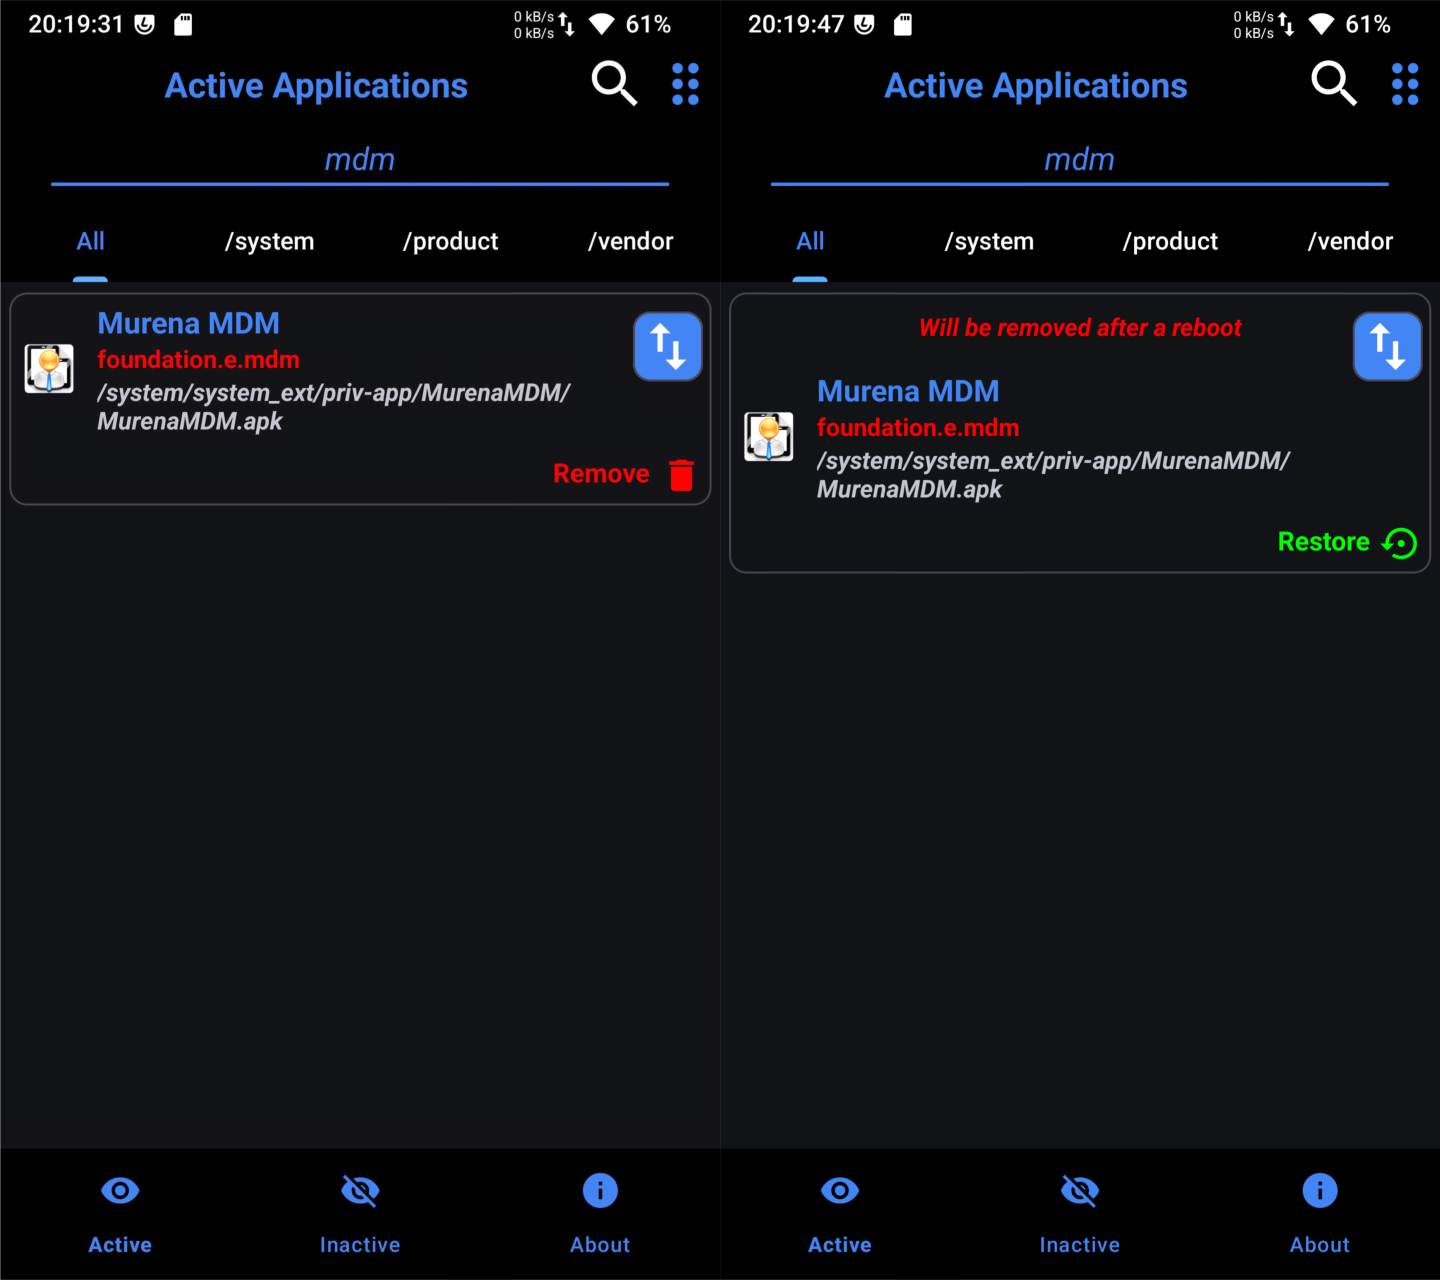Select /system tab in left screen
This screenshot has height=1280, width=1440.
(269, 242)
